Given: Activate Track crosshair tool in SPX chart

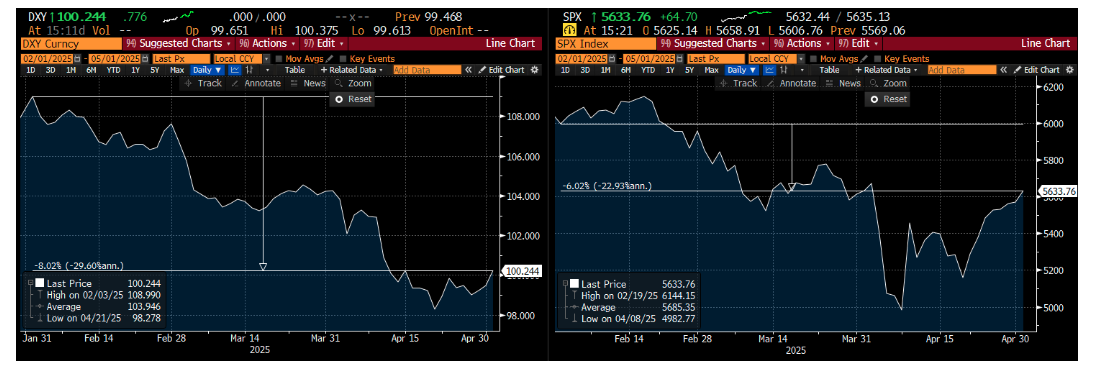Looking at the screenshot, I should coord(738,83).
